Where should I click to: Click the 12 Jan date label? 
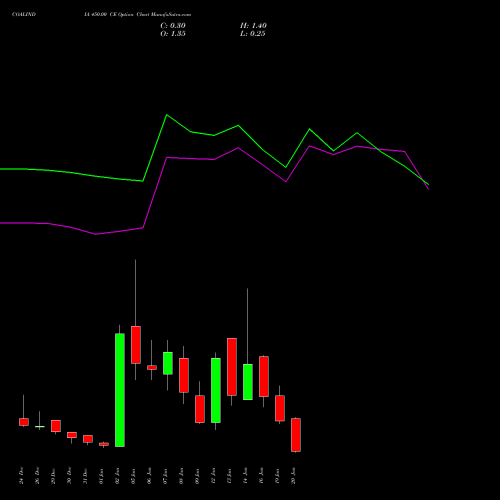[214, 476]
